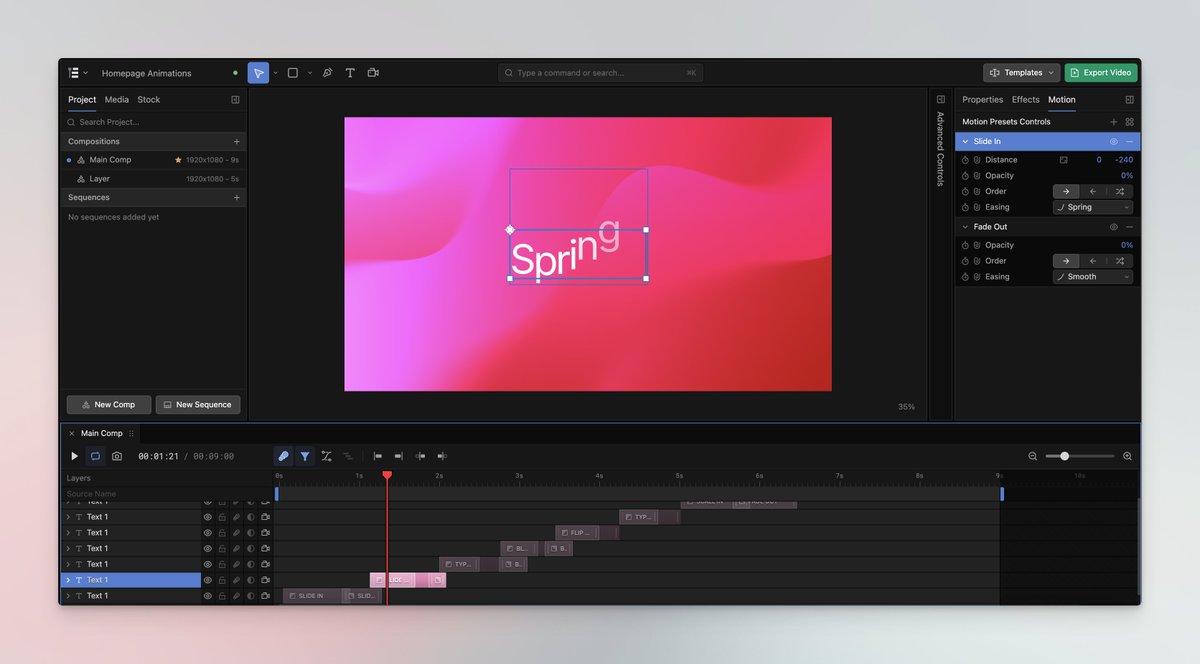Open the timeline graph editor icon

(326, 456)
